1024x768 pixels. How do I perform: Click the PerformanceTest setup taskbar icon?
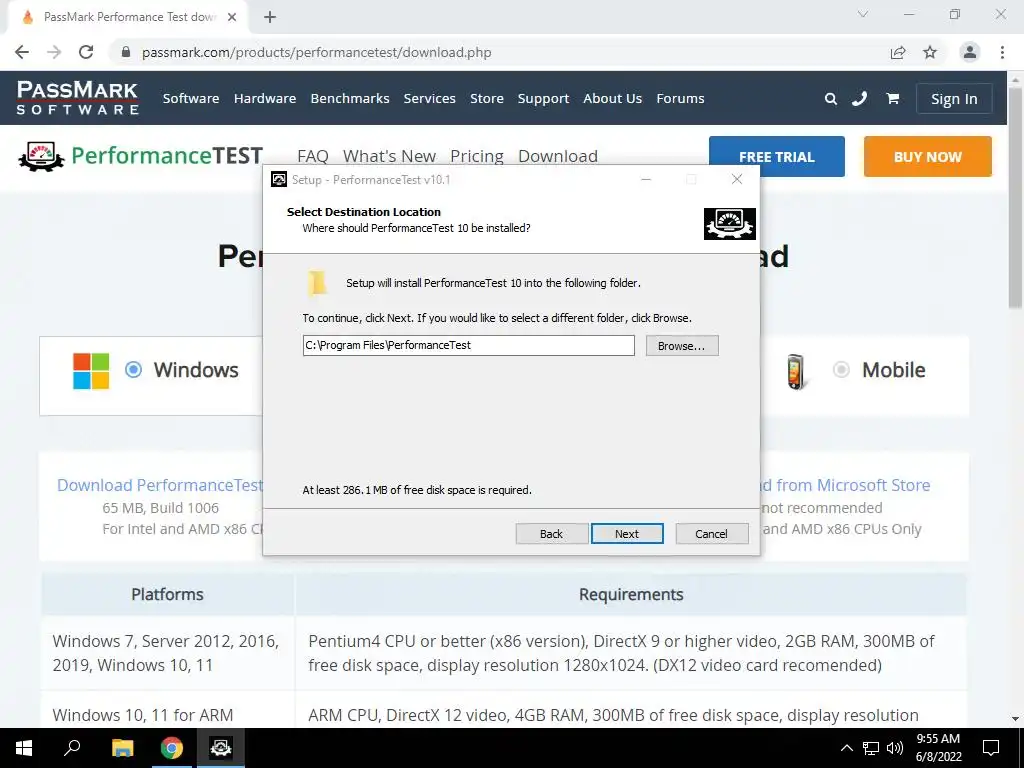point(221,748)
